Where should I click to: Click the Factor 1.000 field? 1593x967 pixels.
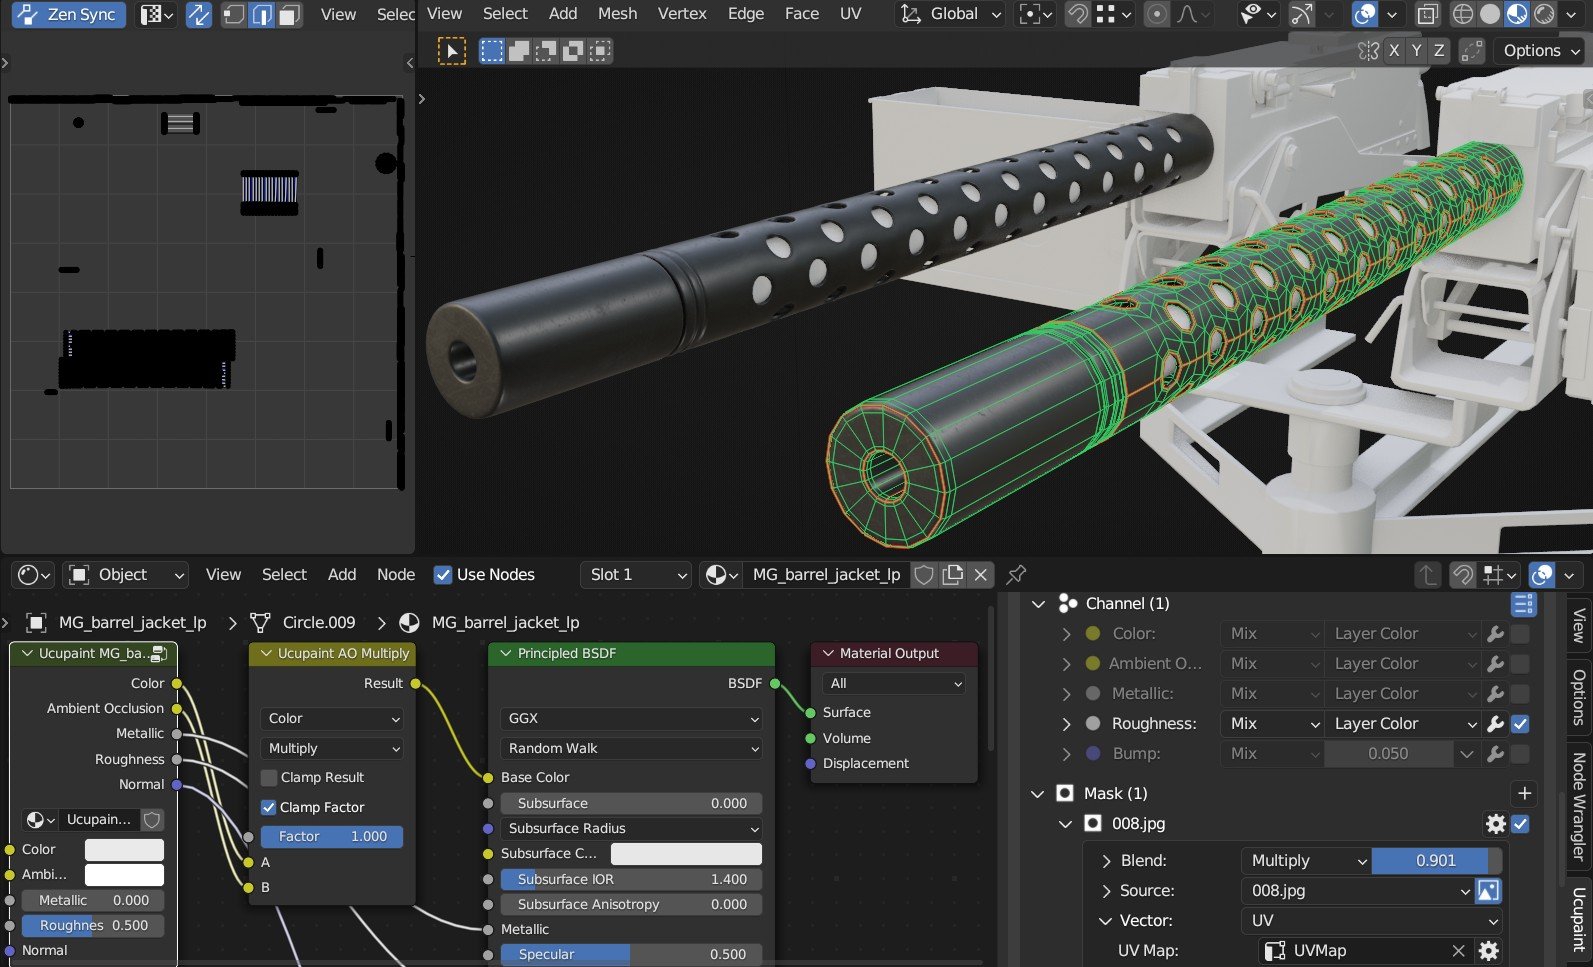[x=332, y=837]
